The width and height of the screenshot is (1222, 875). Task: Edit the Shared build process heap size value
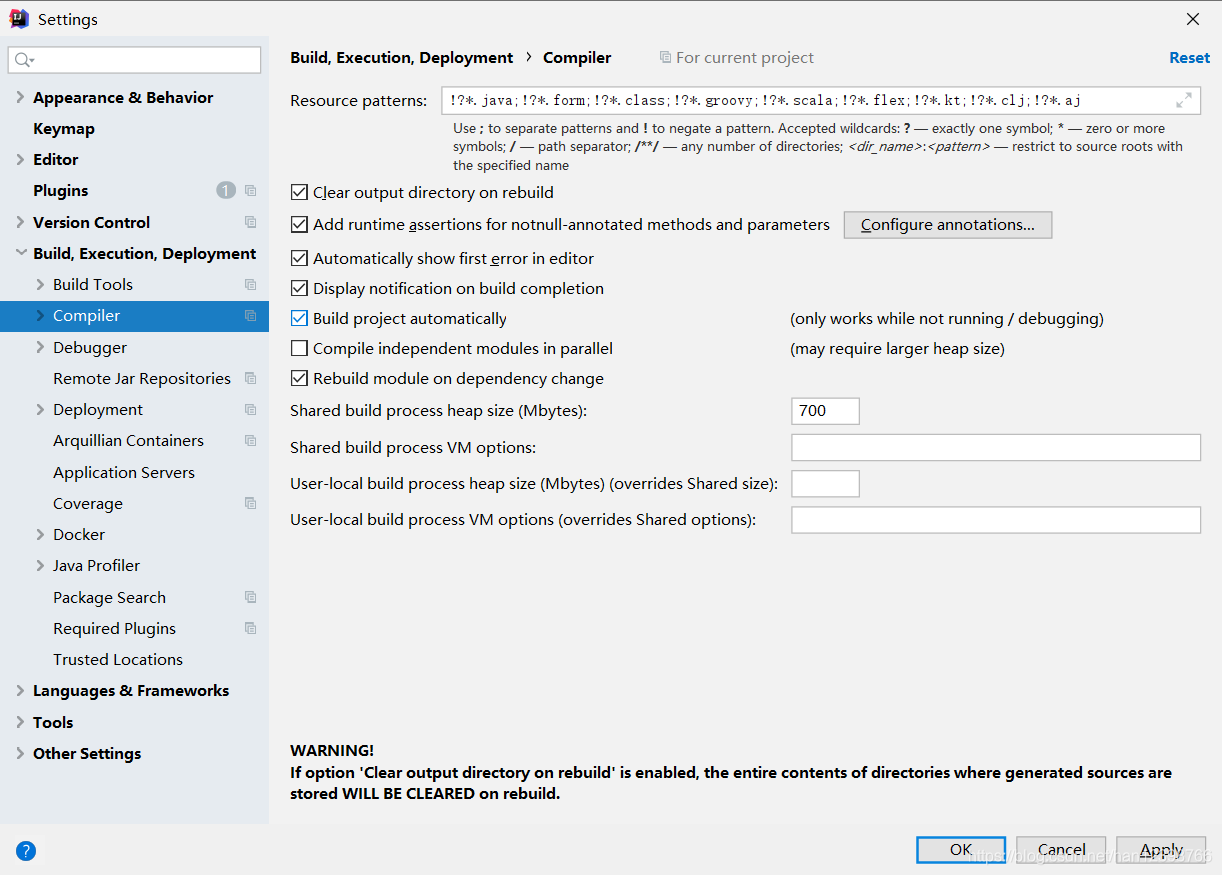pyautogui.click(x=825, y=410)
